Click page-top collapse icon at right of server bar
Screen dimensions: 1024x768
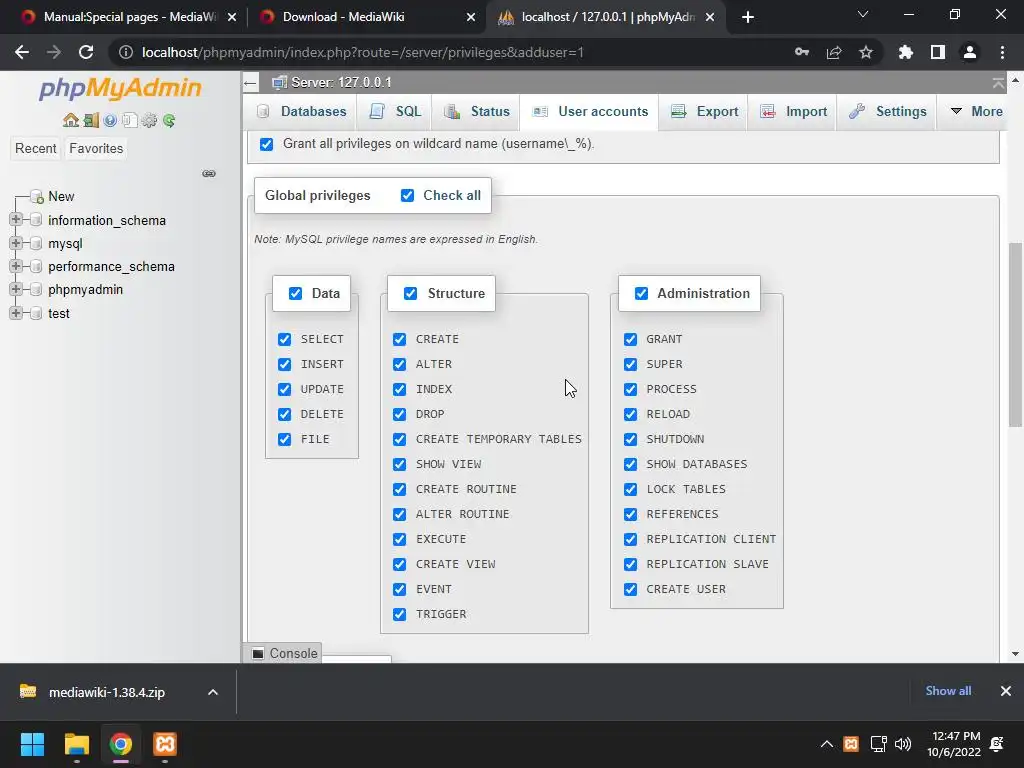point(998,83)
